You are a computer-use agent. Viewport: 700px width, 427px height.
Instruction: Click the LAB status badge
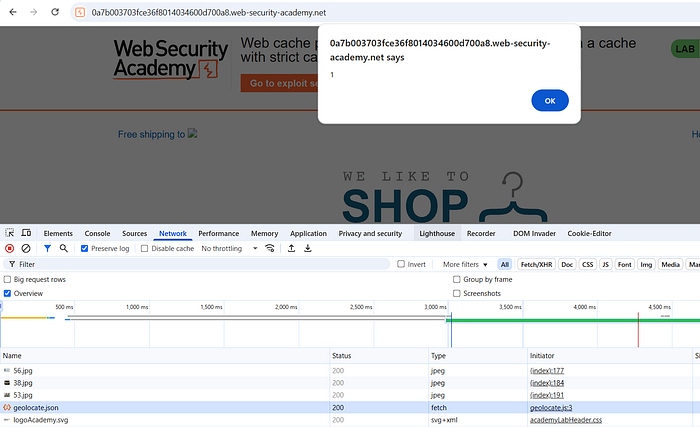coord(685,49)
